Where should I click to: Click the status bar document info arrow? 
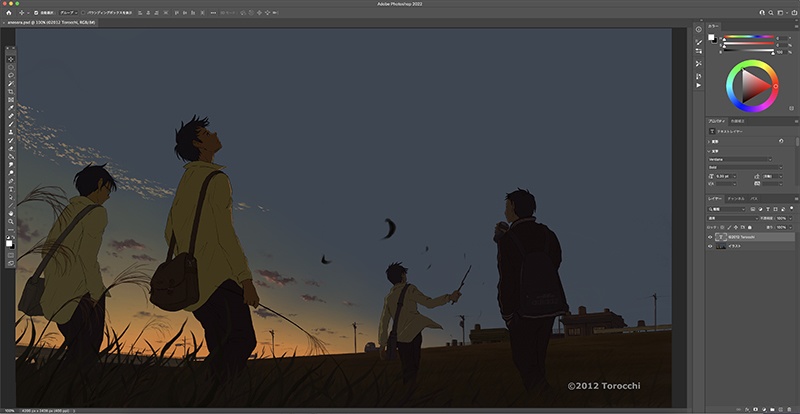74,410
